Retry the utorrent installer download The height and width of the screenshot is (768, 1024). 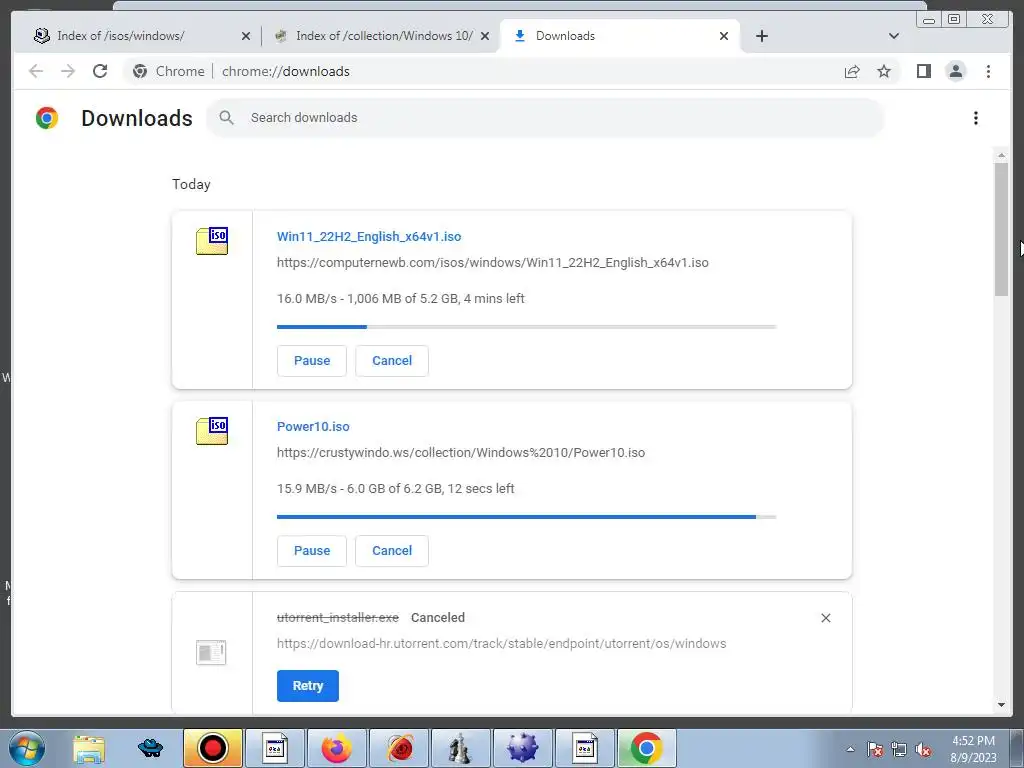coord(308,686)
